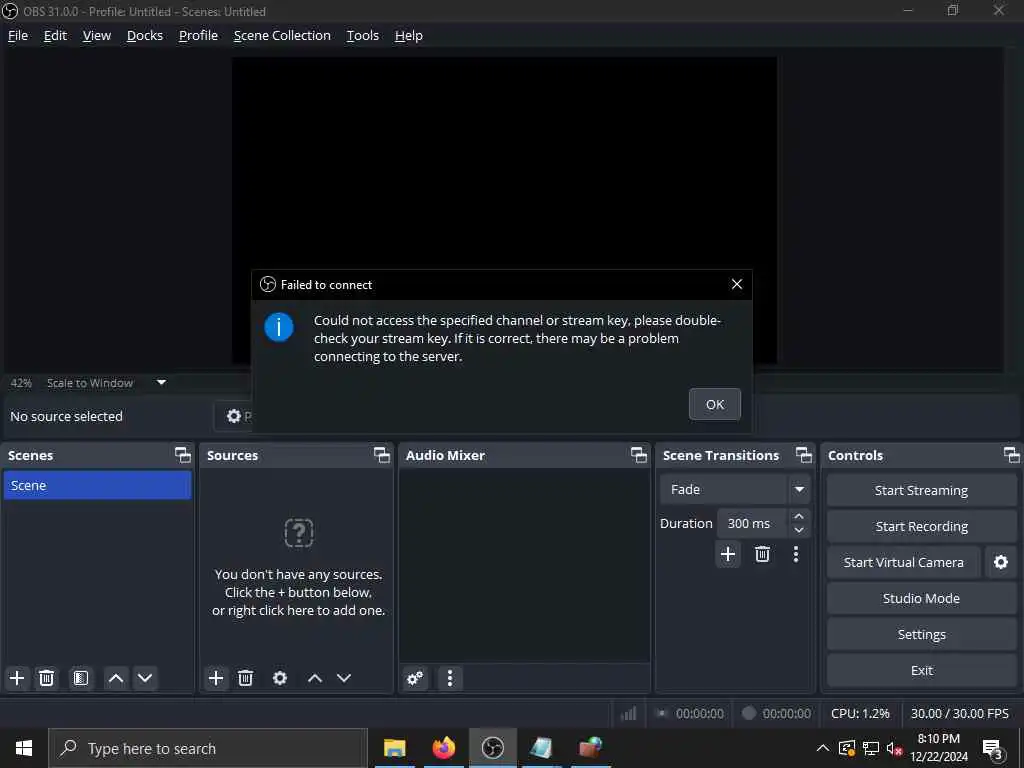1024x768 pixels.
Task: Click Start Recording button
Action: (x=921, y=526)
